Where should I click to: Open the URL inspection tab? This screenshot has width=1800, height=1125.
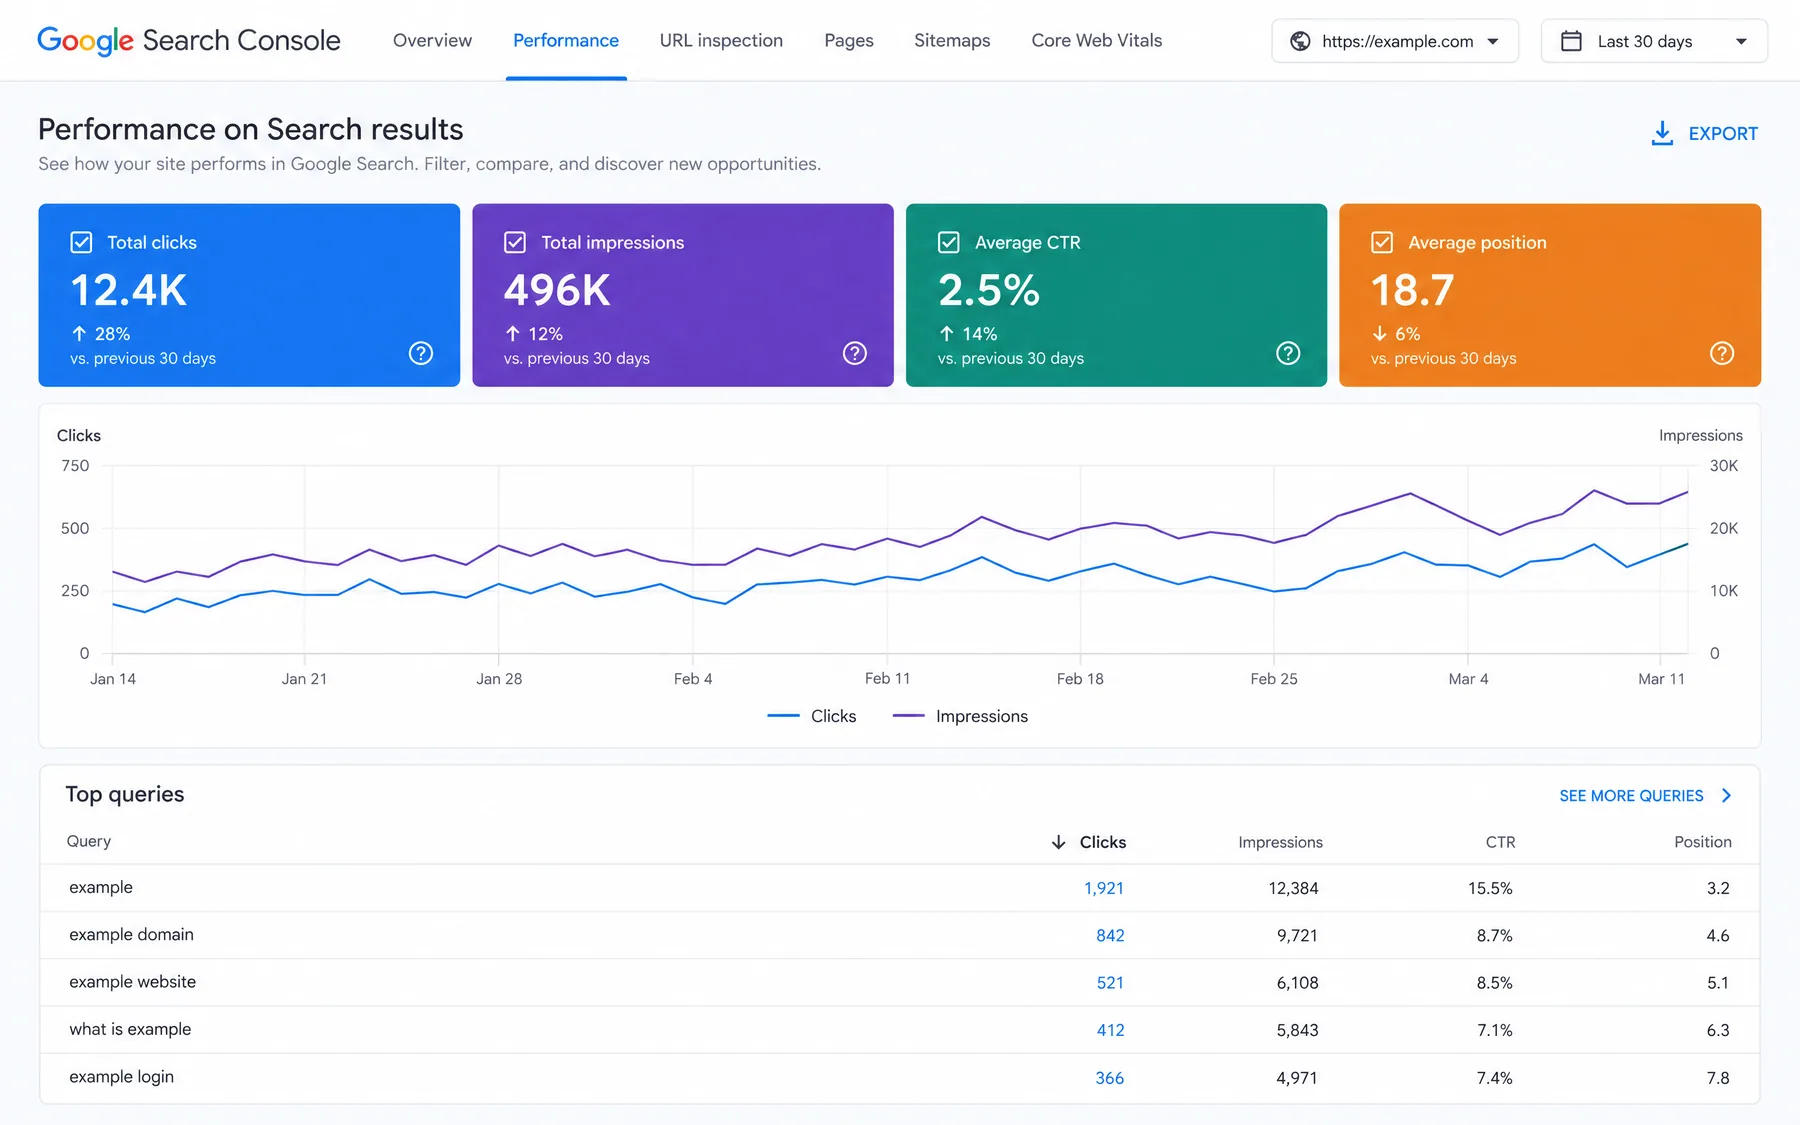[x=721, y=41]
